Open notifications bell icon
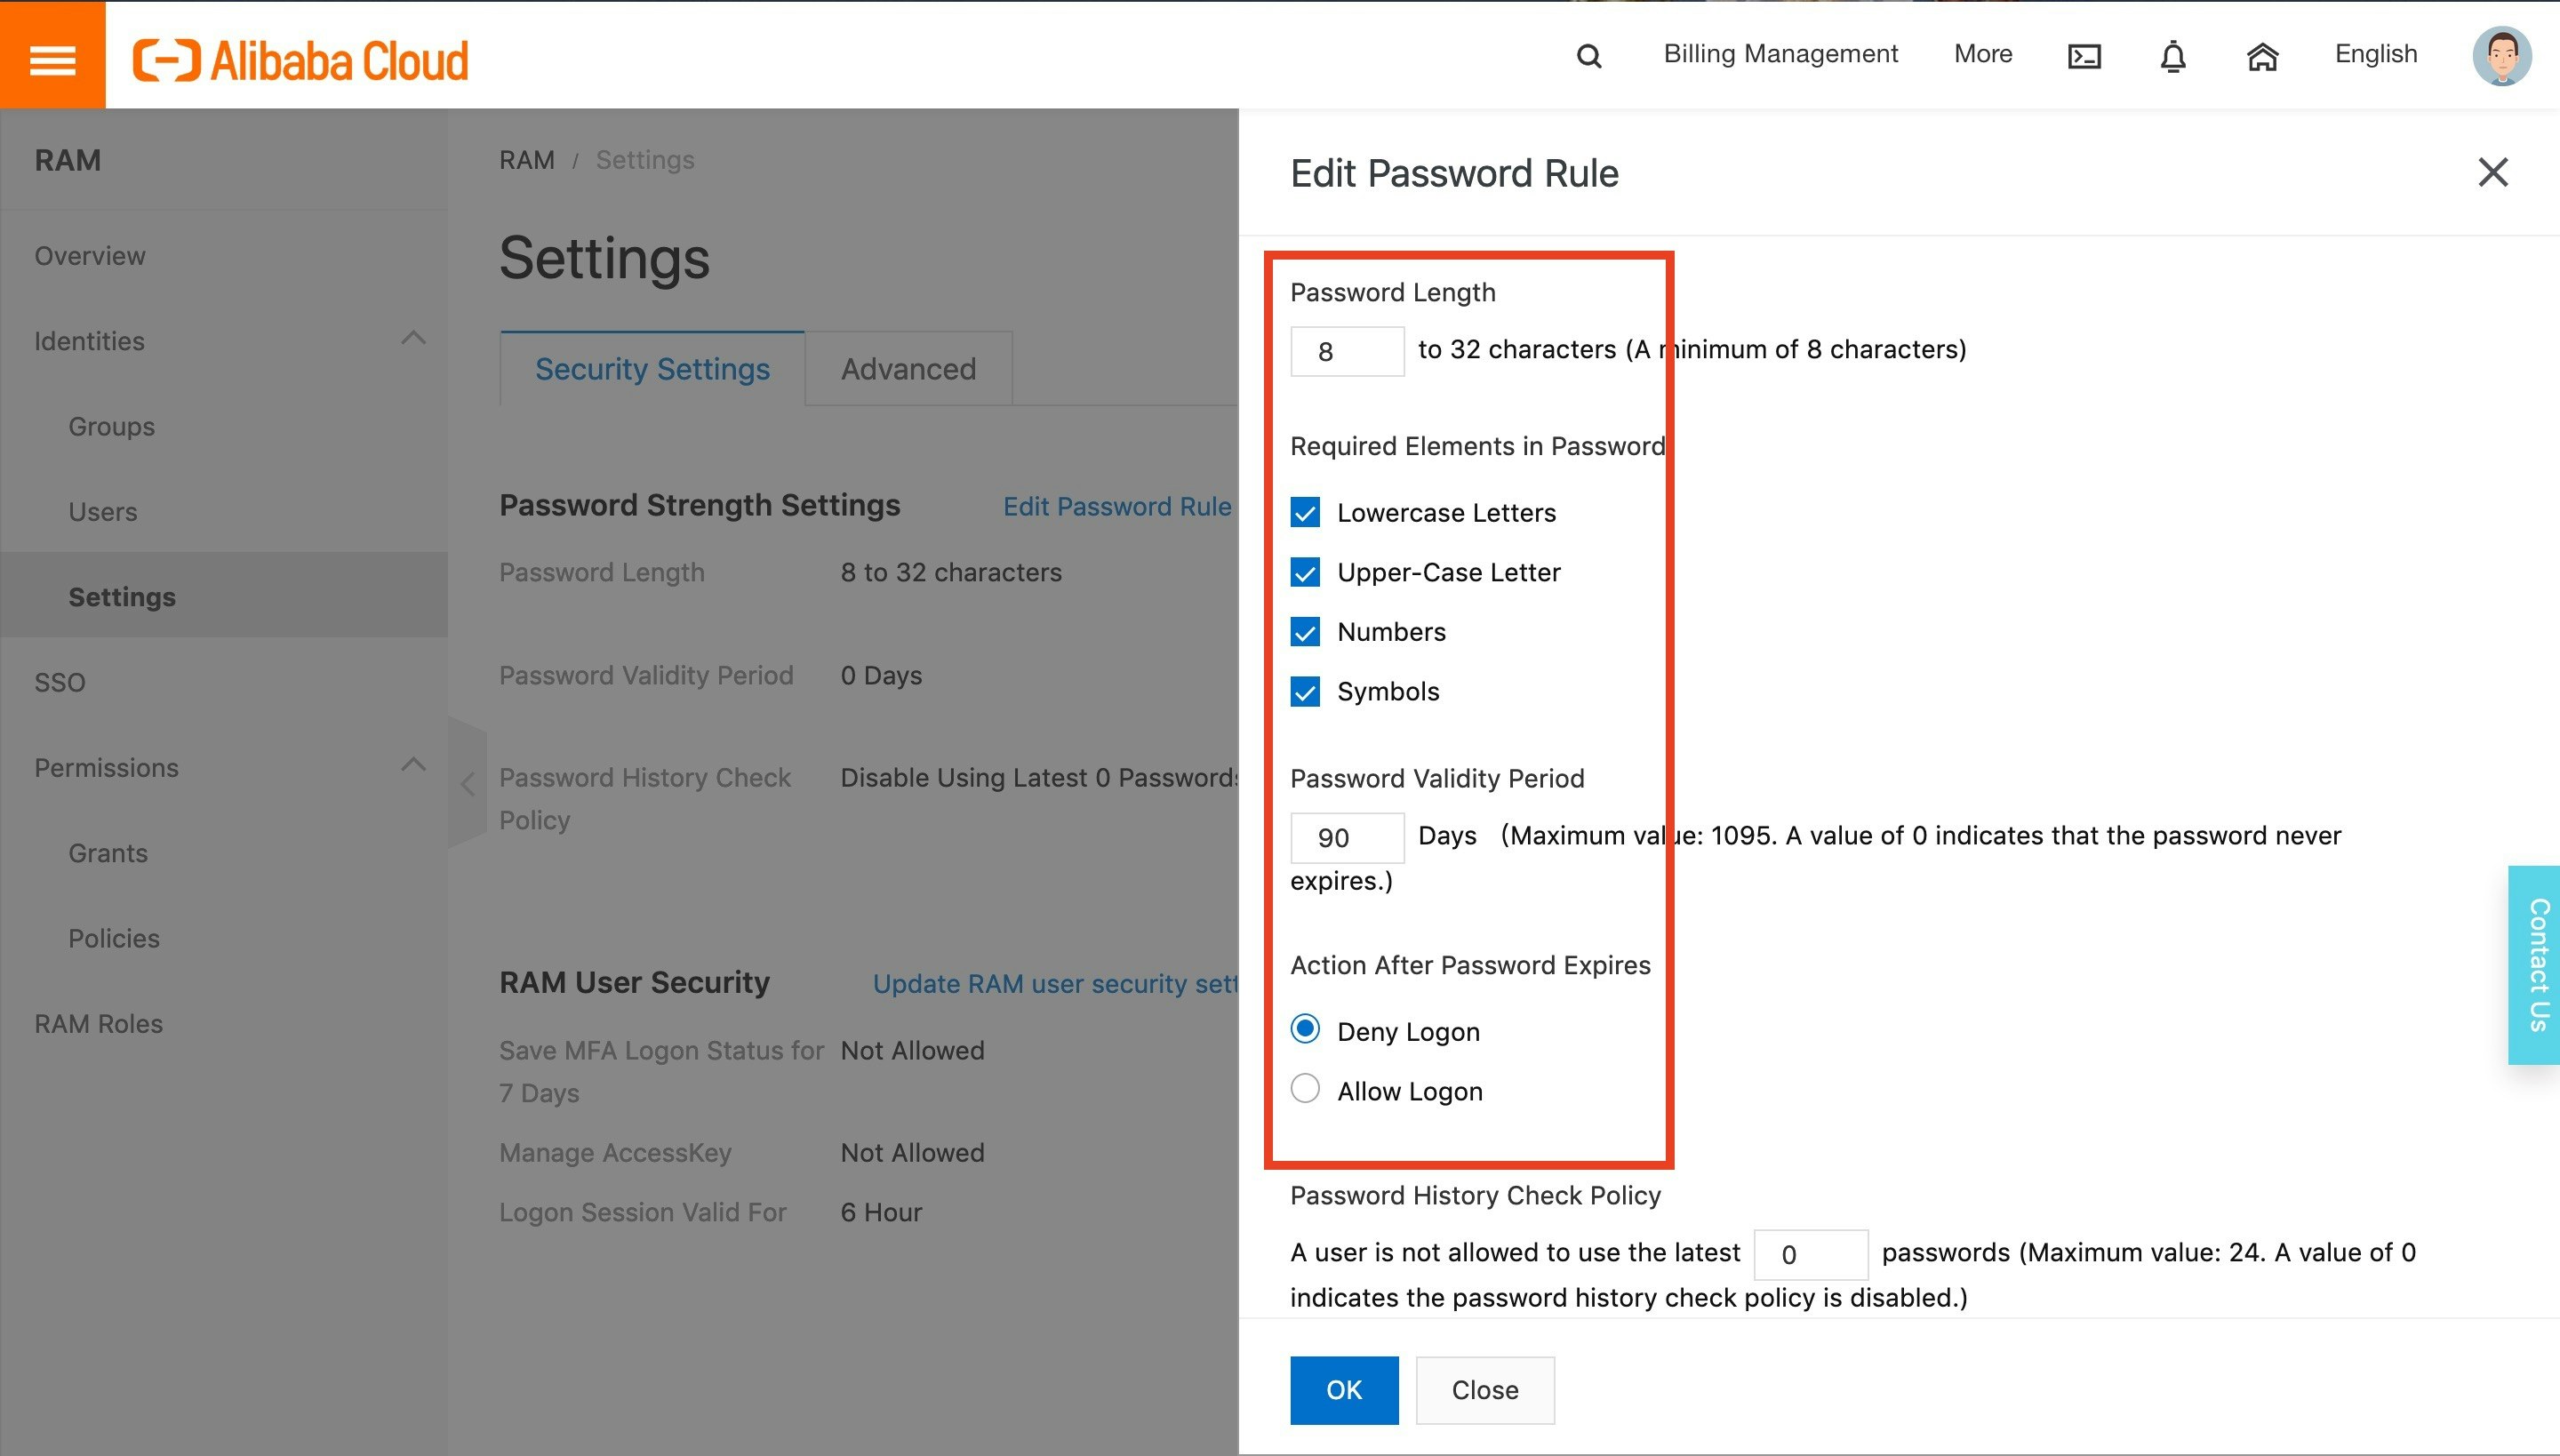The height and width of the screenshot is (1456, 2560). point(2173,56)
